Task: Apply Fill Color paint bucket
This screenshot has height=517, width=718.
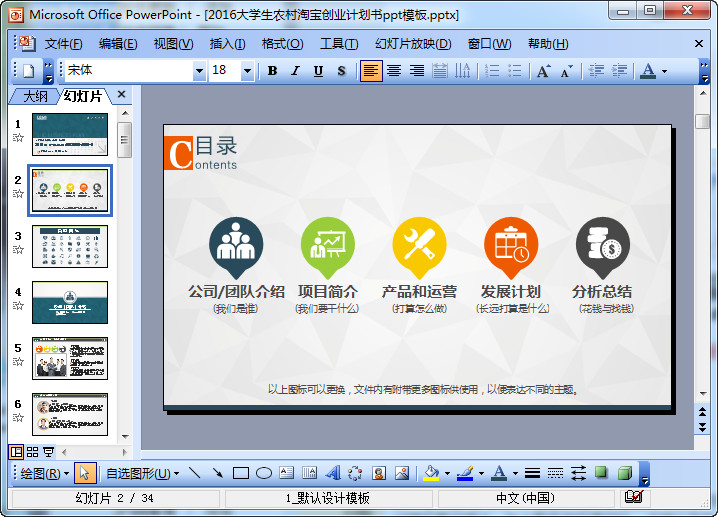Action: point(431,473)
